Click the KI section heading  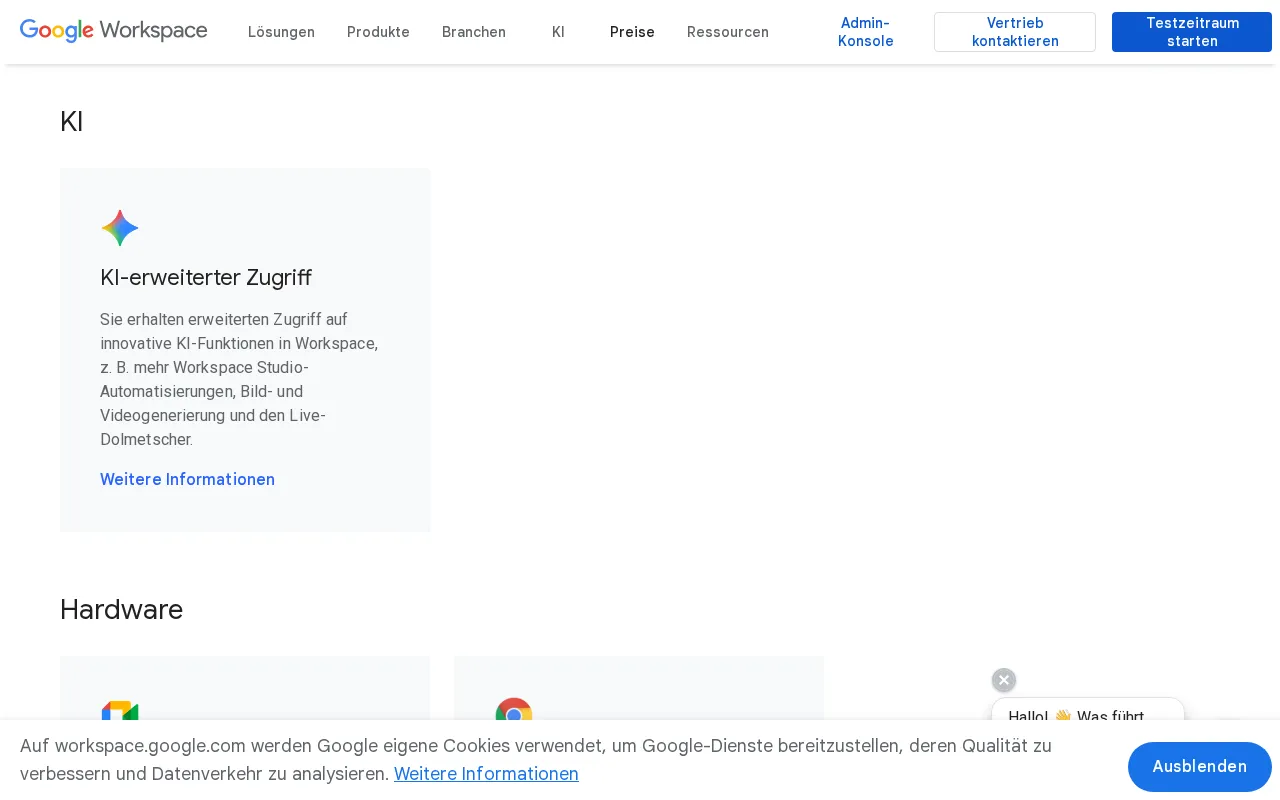pos(71,122)
